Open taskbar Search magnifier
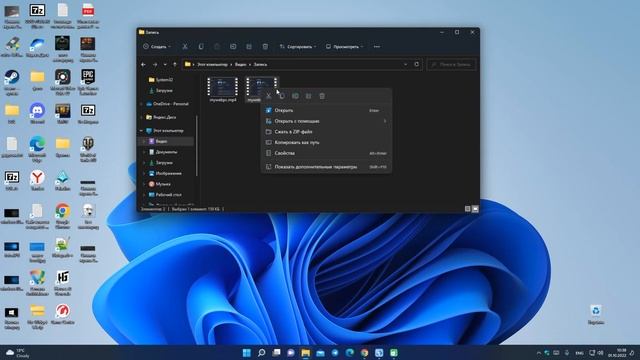Viewport: 640px width, 360px height. (x=261, y=353)
